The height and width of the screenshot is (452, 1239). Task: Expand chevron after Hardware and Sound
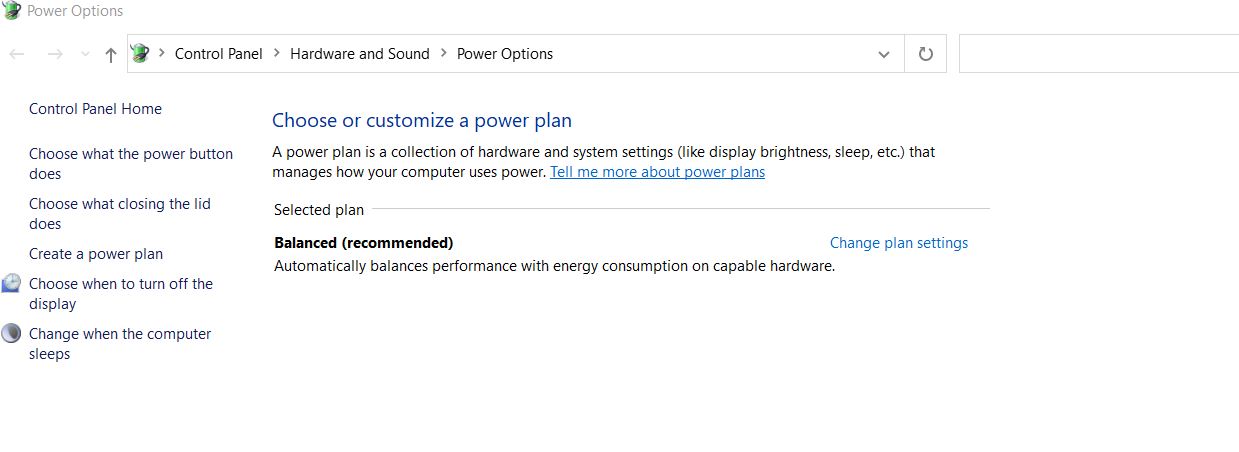444,54
